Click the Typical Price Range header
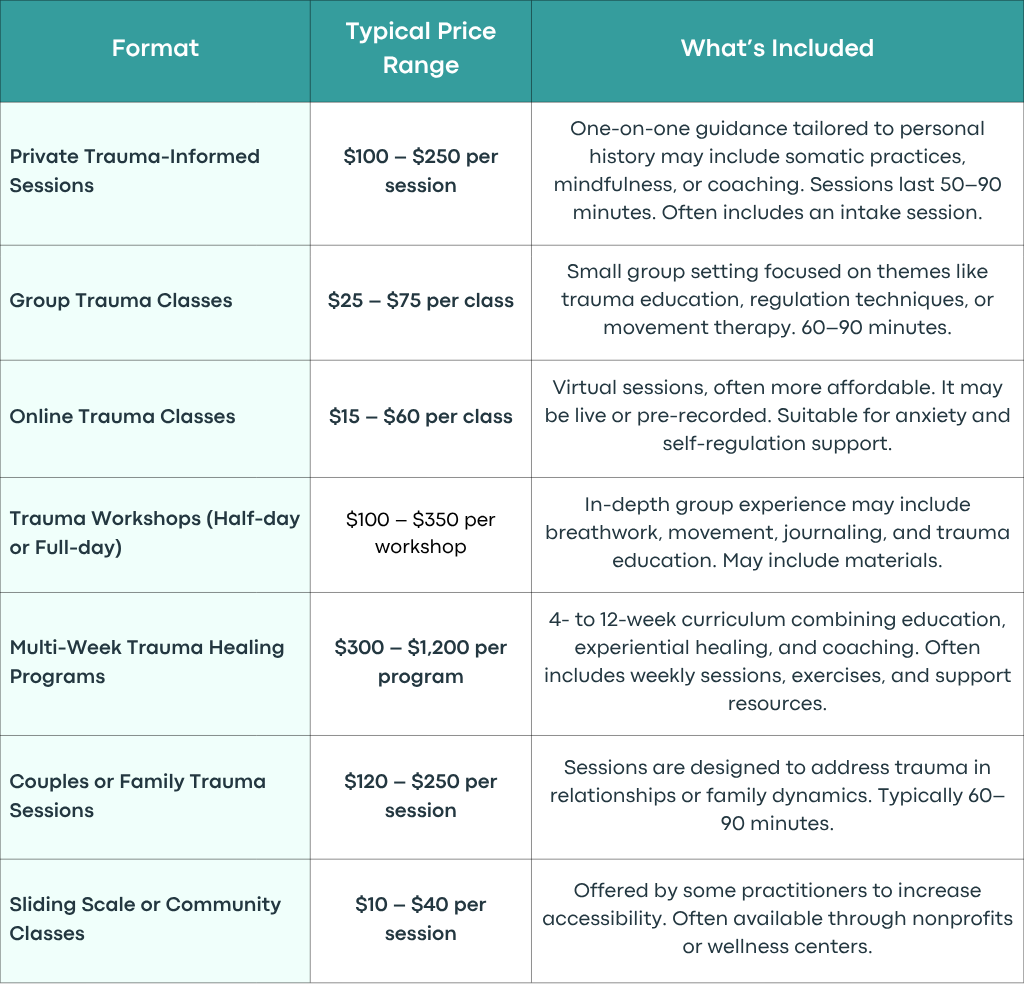This screenshot has height=984, width=1024. pyautogui.click(x=421, y=48)
